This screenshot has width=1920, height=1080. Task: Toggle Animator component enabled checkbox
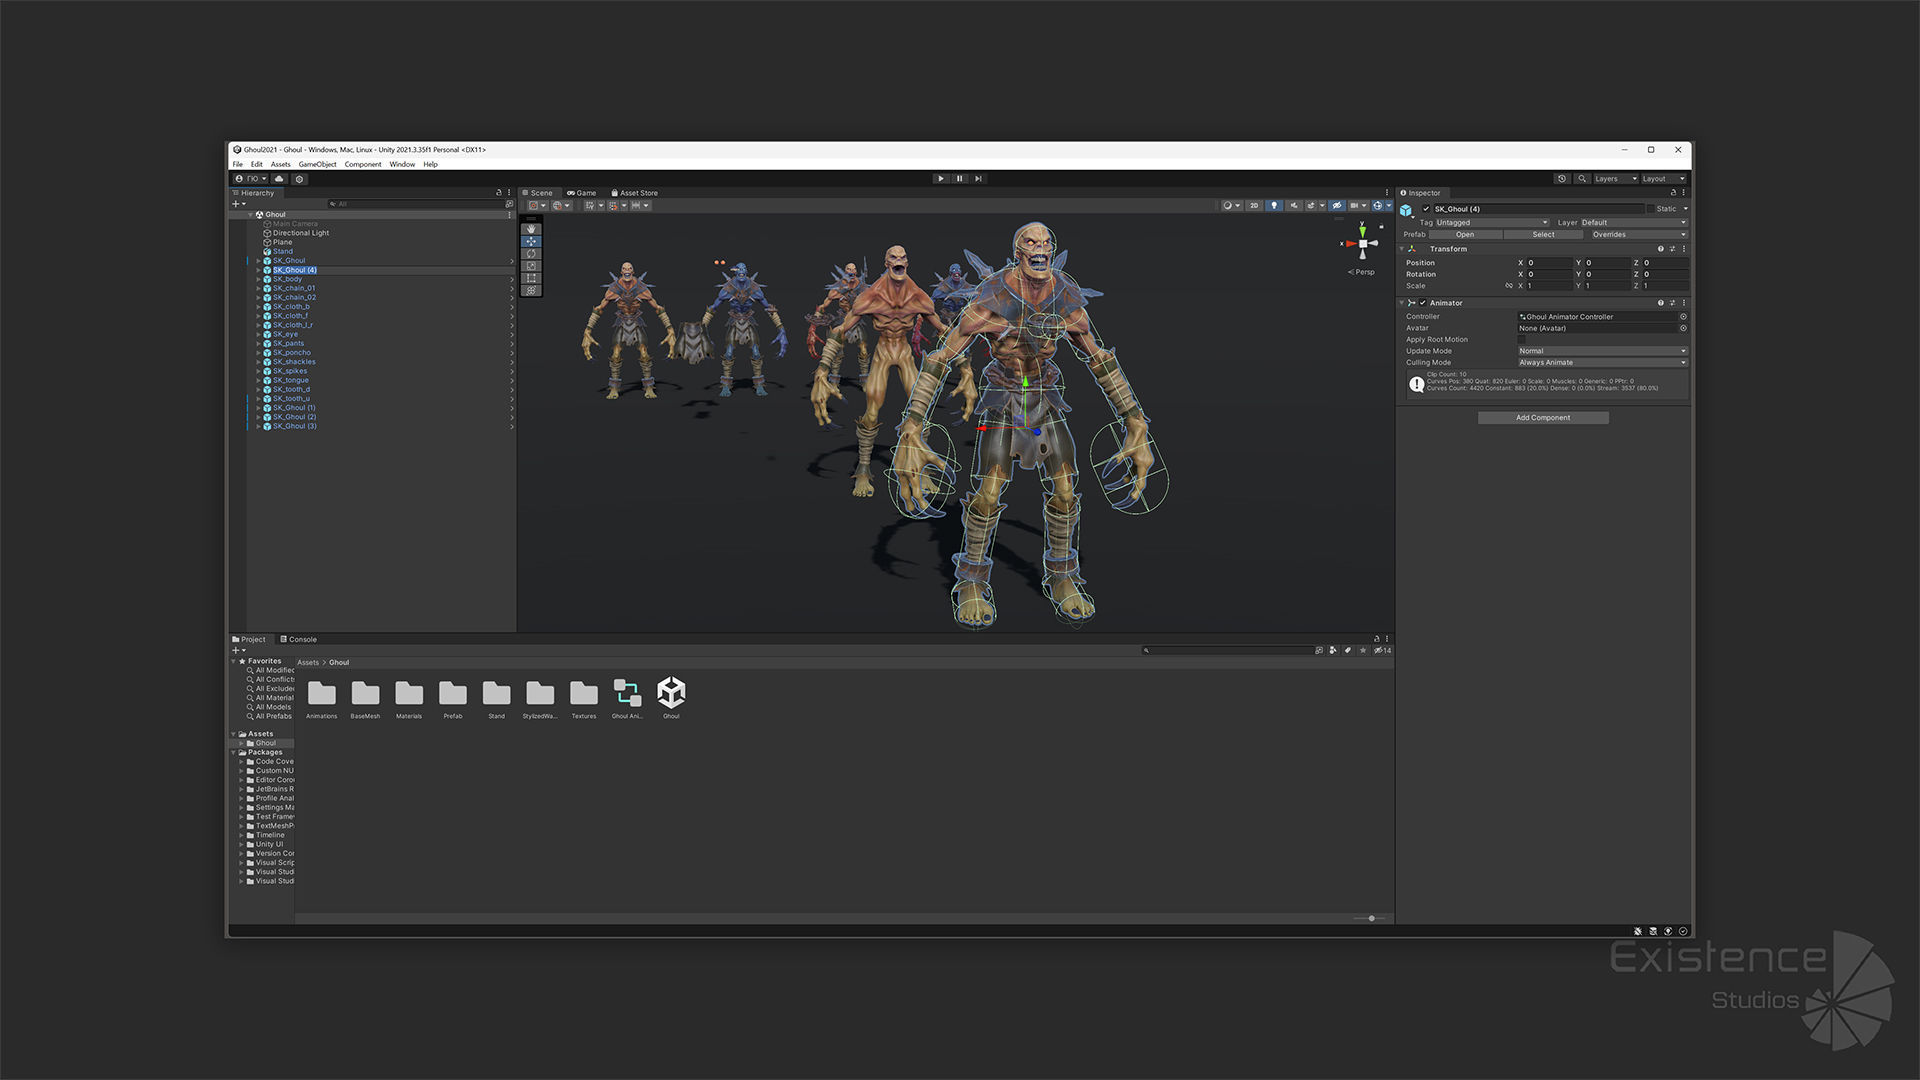coord(1422,303)
